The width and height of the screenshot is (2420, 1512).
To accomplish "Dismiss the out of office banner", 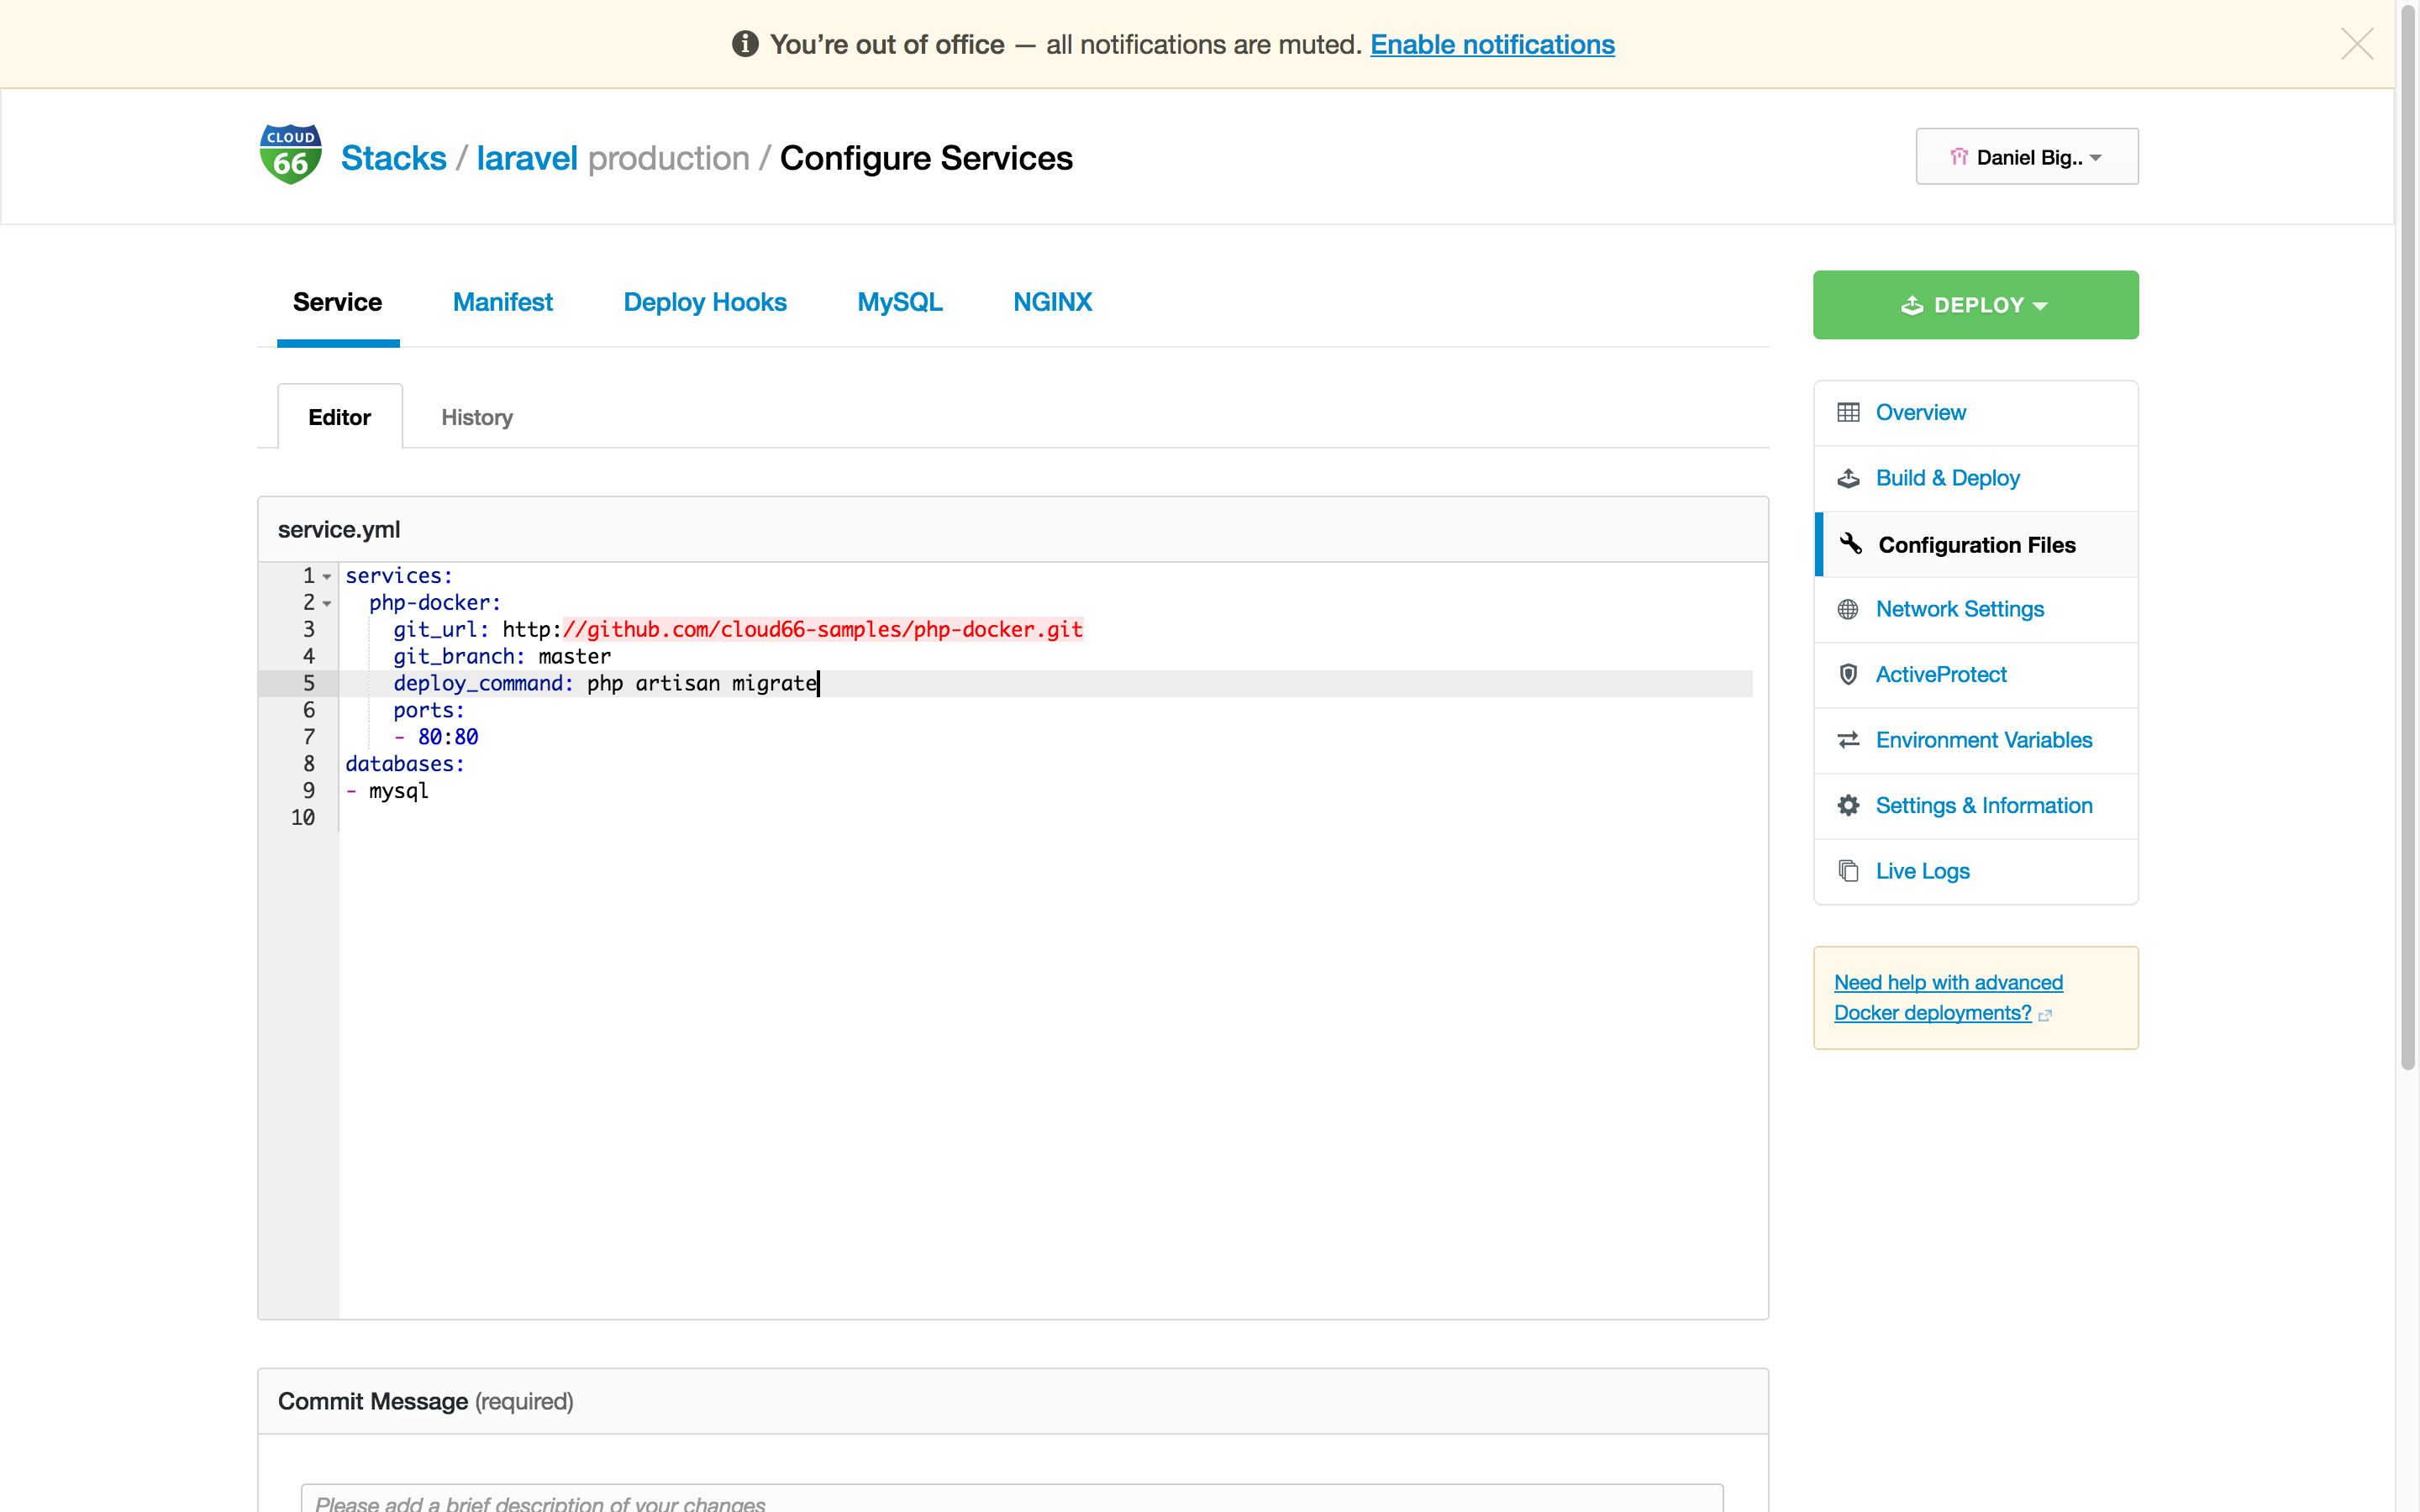I will [2357, 44].
